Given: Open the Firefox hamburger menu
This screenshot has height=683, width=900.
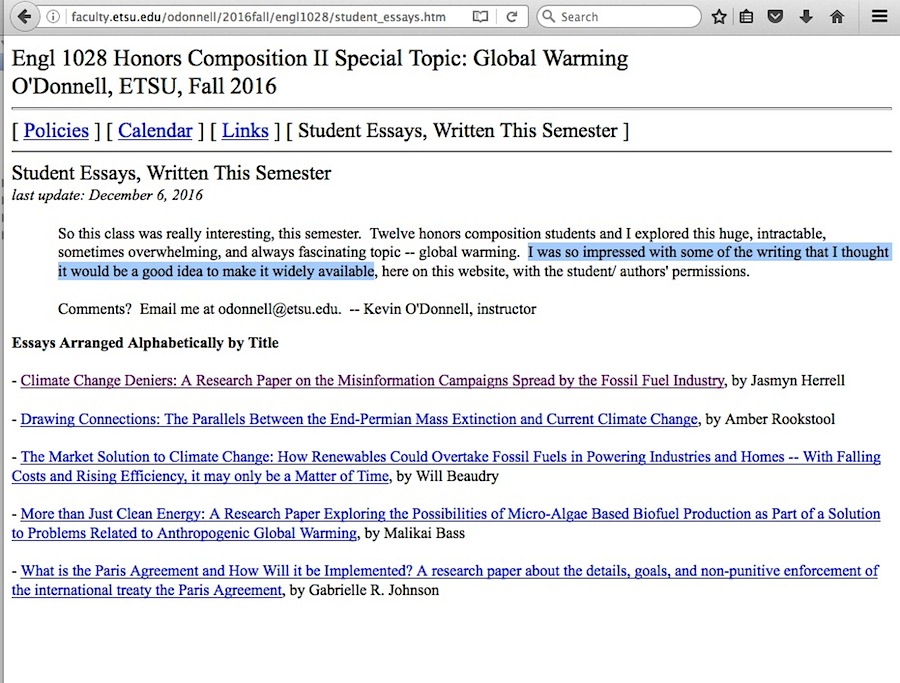Looking at the screenshot, I should coord(879,17).
